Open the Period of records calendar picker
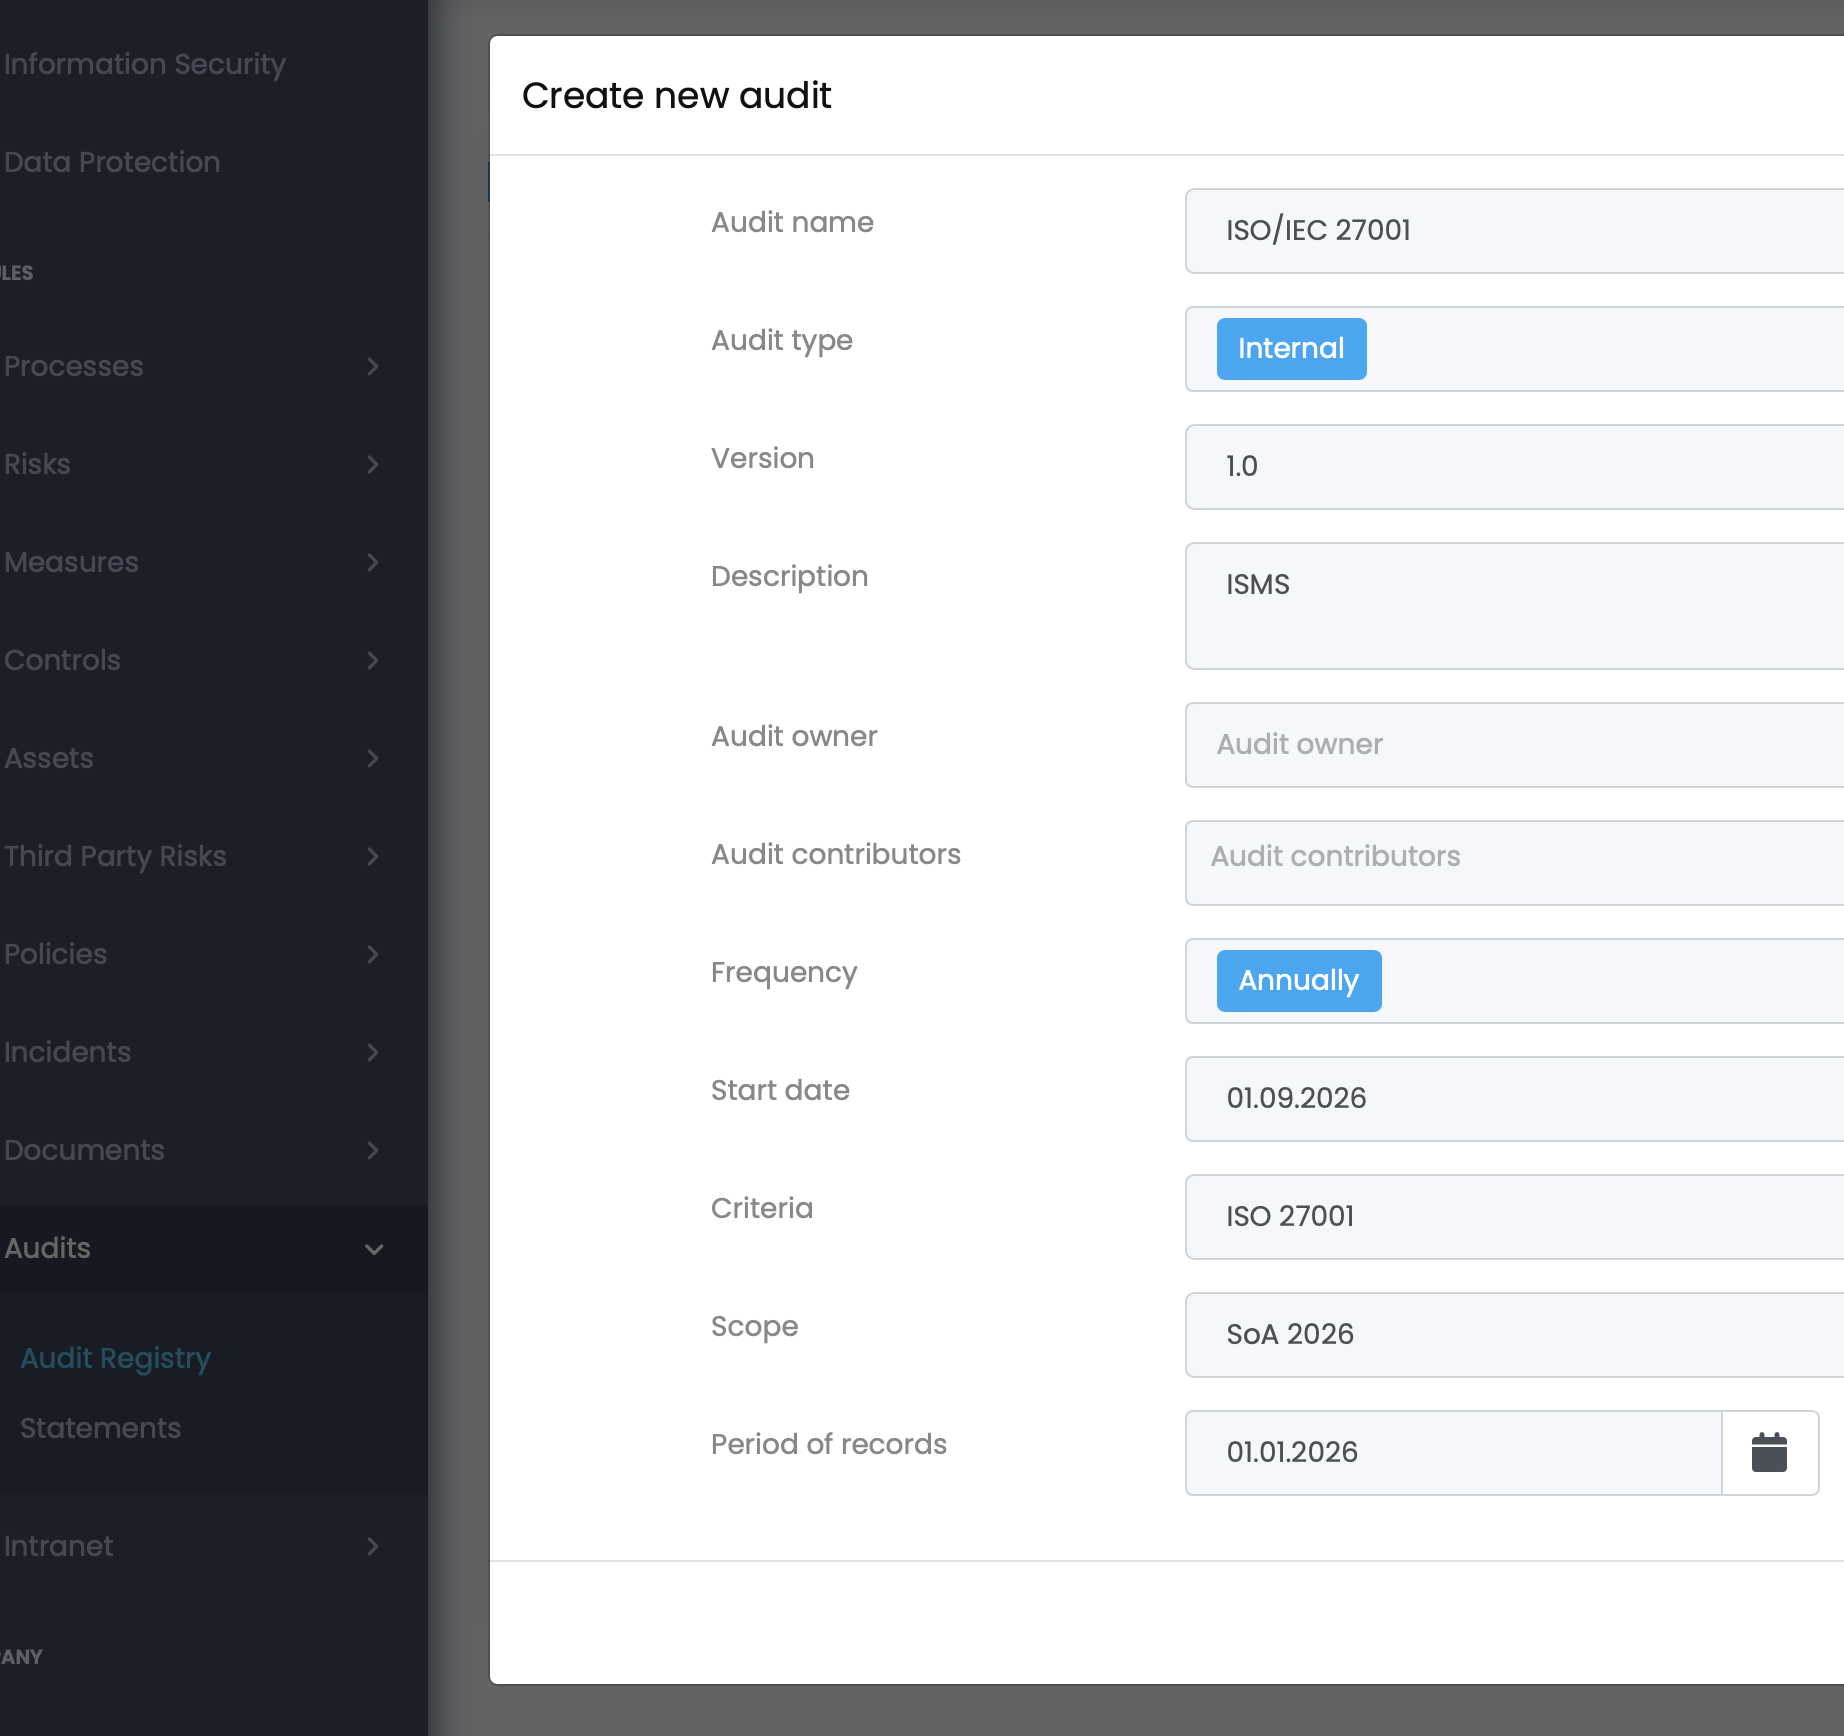This screenshot has width=1844, height=1736. [x=1769, y=1452]
